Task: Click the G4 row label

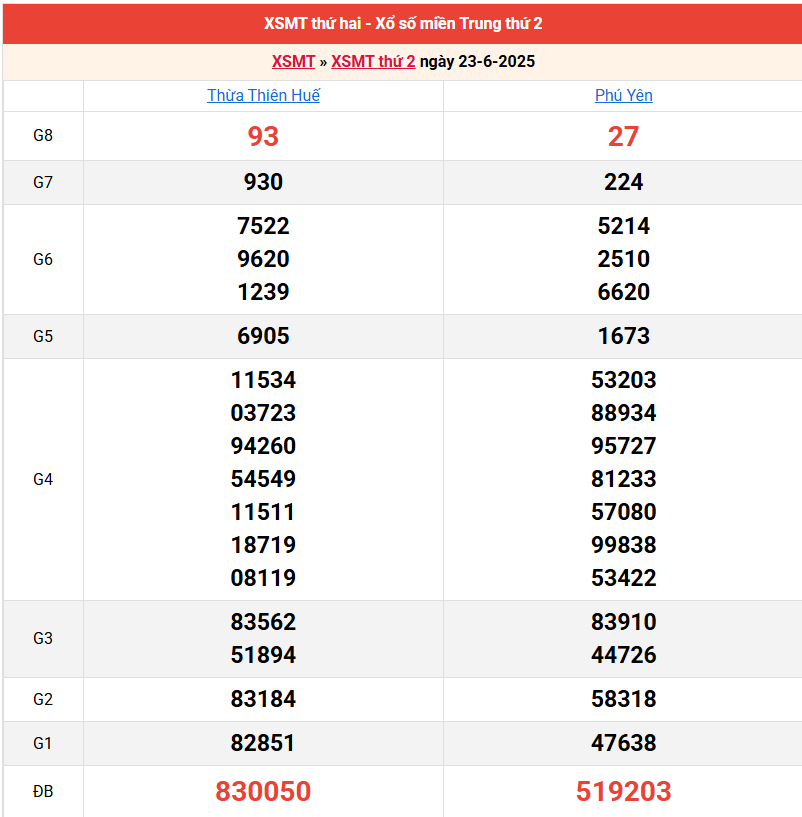Action: coord(43,479)
